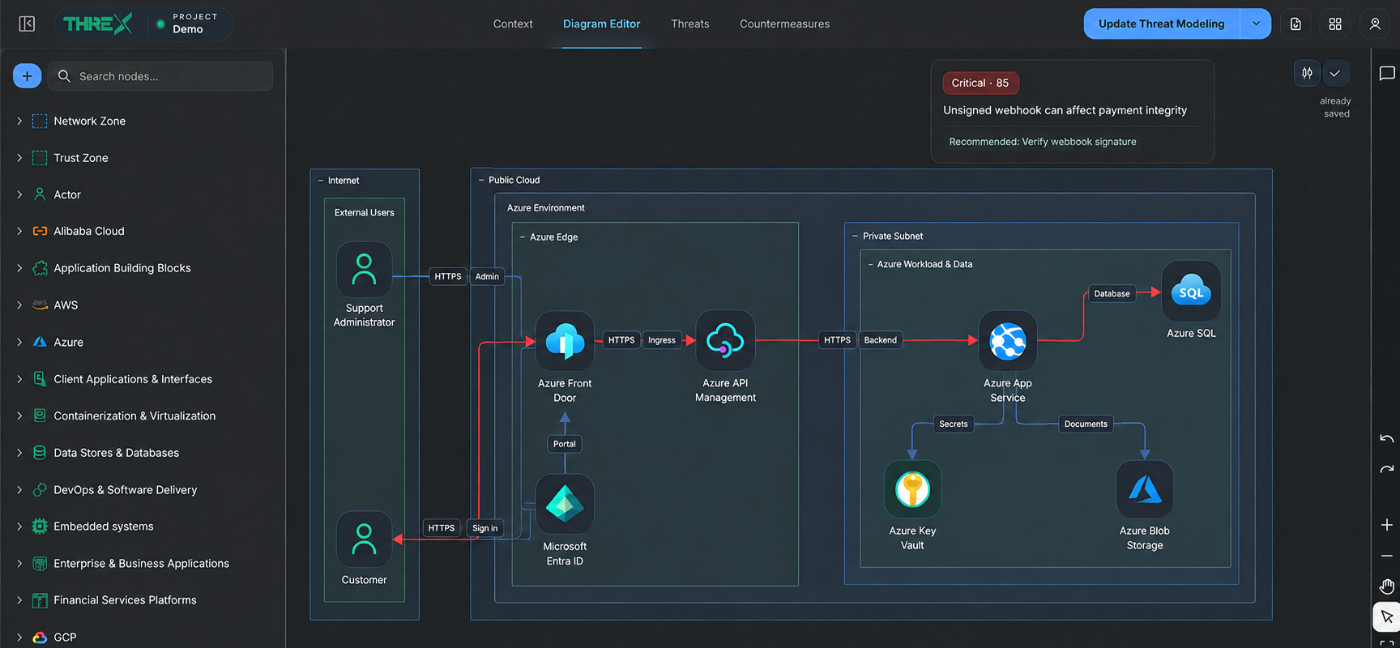Click the Client Applications & Interfaces label
The height and width of the screenshot is (648, 1400).
tap(133, 379)
